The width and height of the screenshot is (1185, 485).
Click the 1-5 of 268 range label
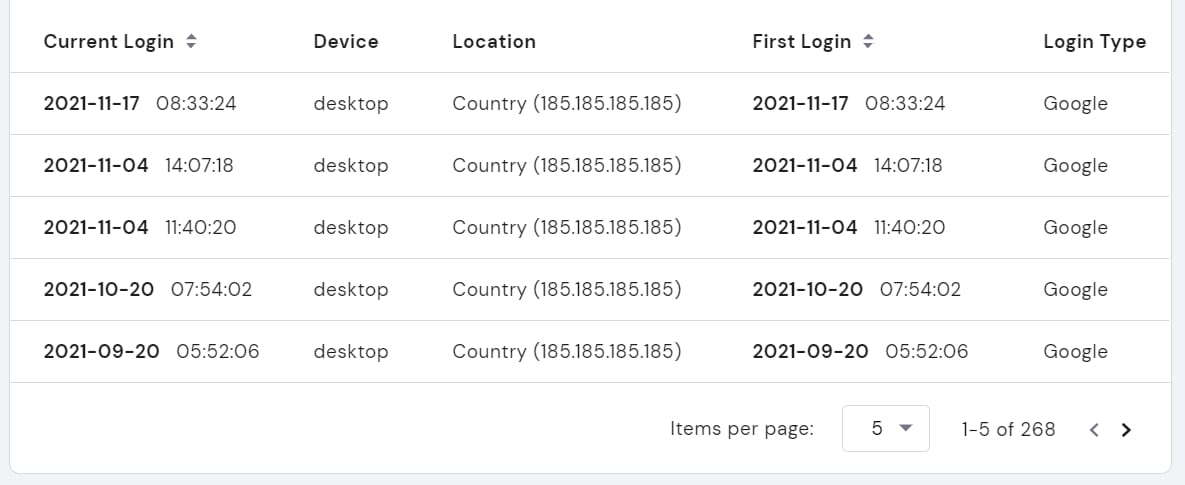pyautogui.click(x=1008, y=430)
